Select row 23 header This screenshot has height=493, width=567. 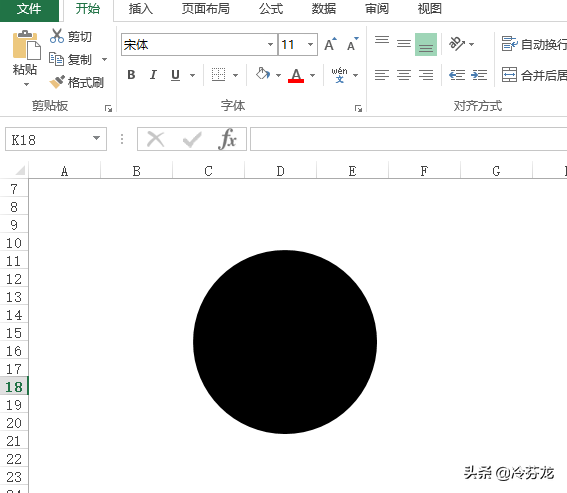point(14,477)
